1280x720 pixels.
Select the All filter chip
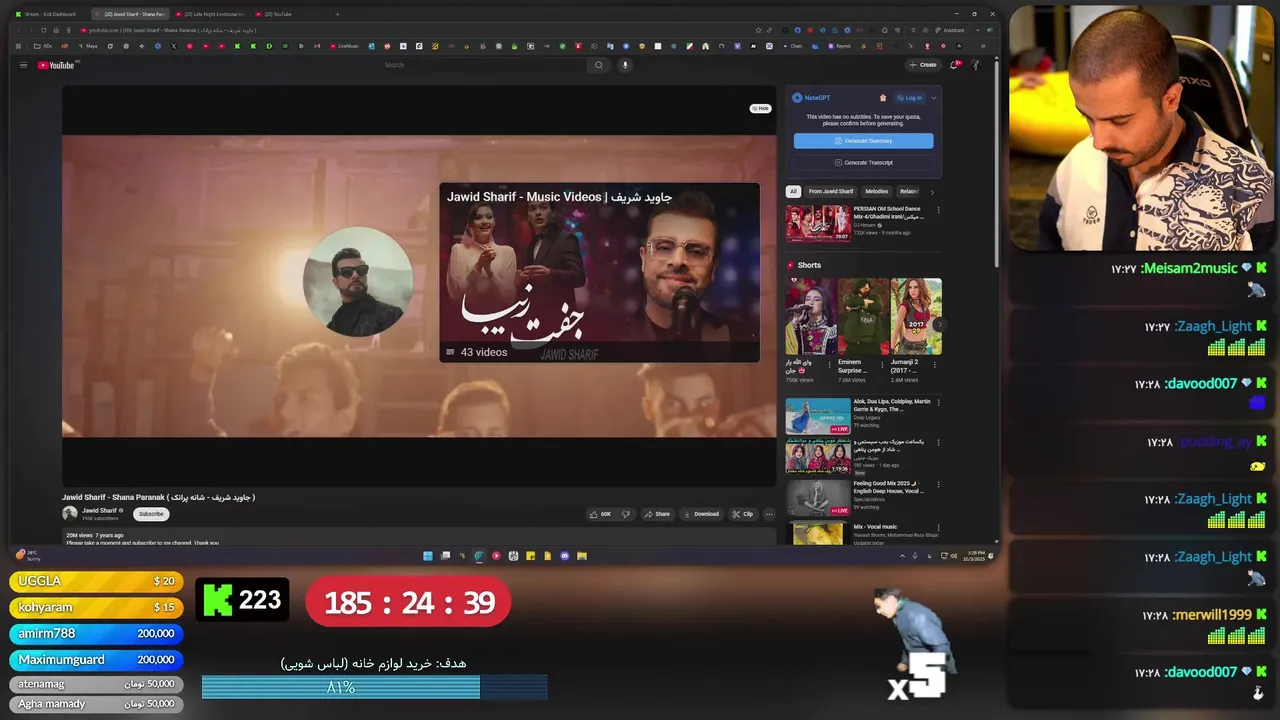pyautogui.click(x=793, y=192)
